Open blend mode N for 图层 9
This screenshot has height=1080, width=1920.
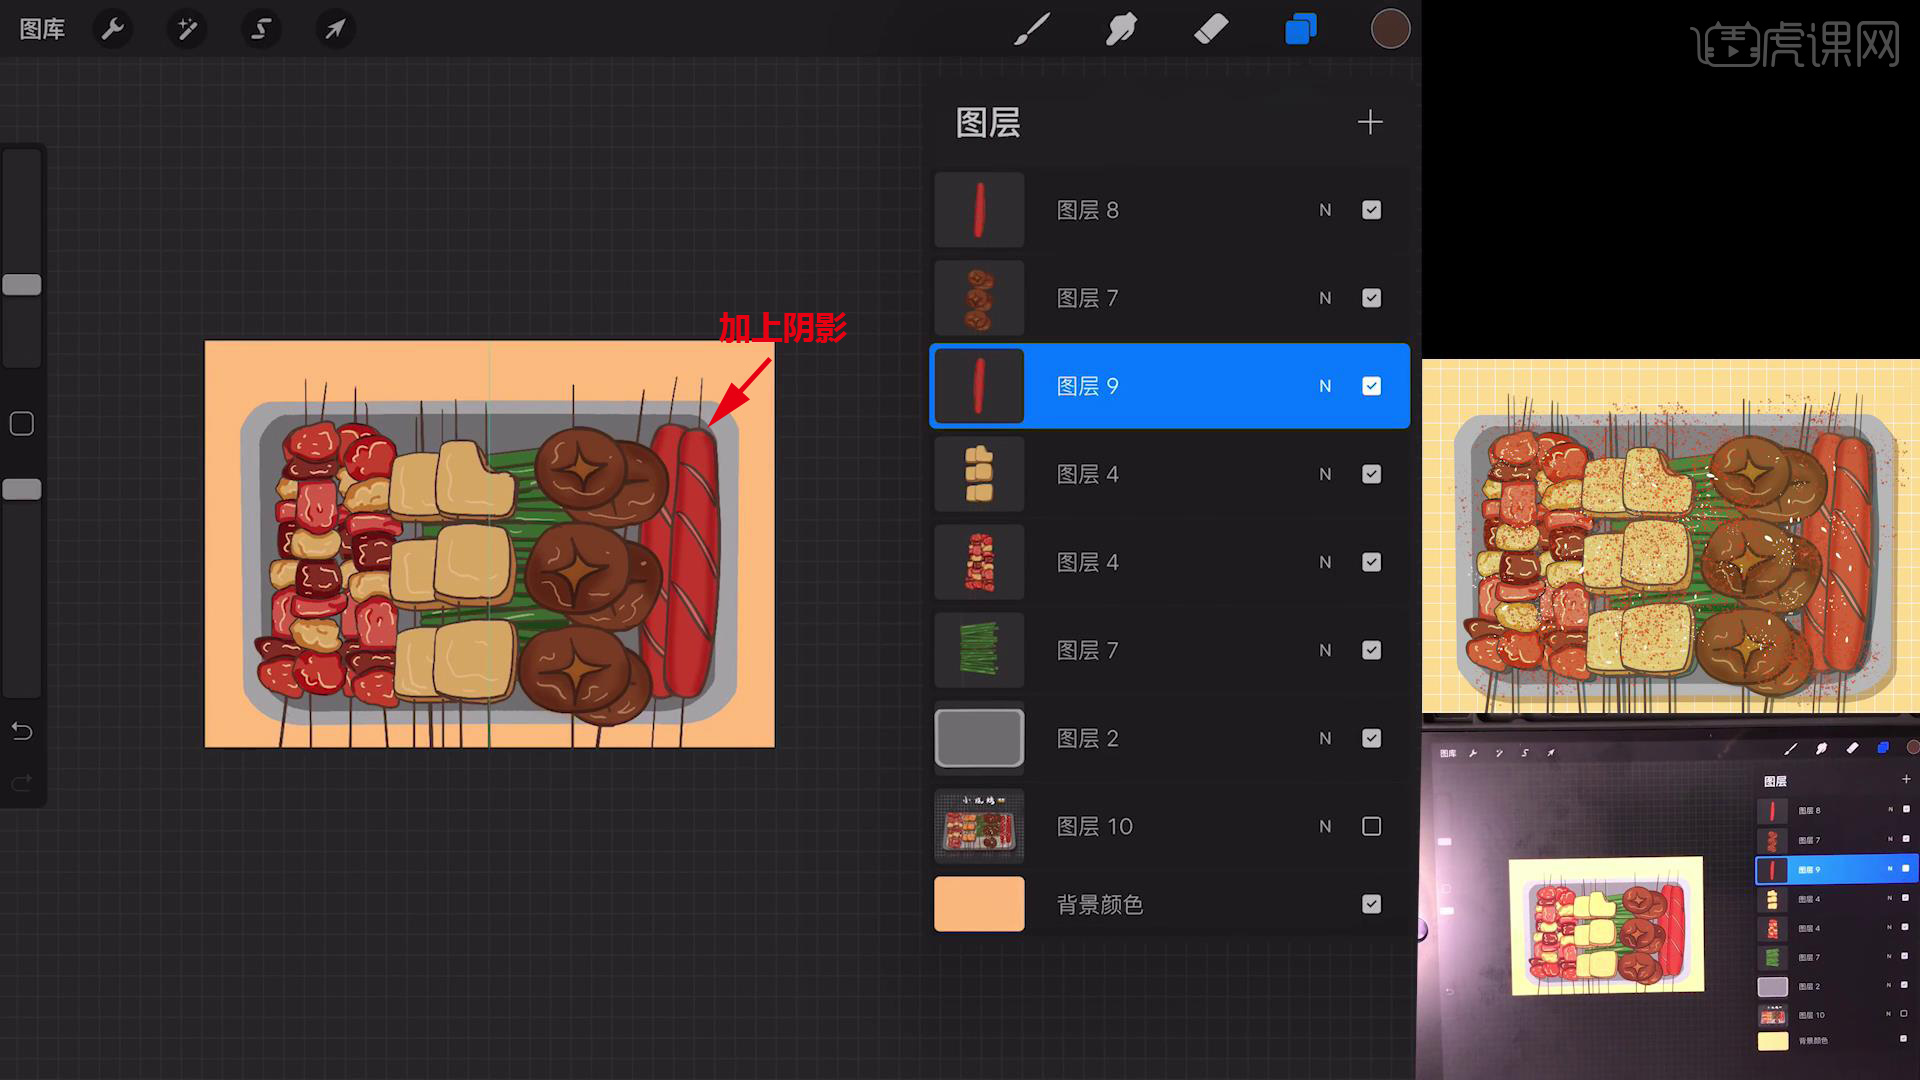click(x=1325, y=386)
